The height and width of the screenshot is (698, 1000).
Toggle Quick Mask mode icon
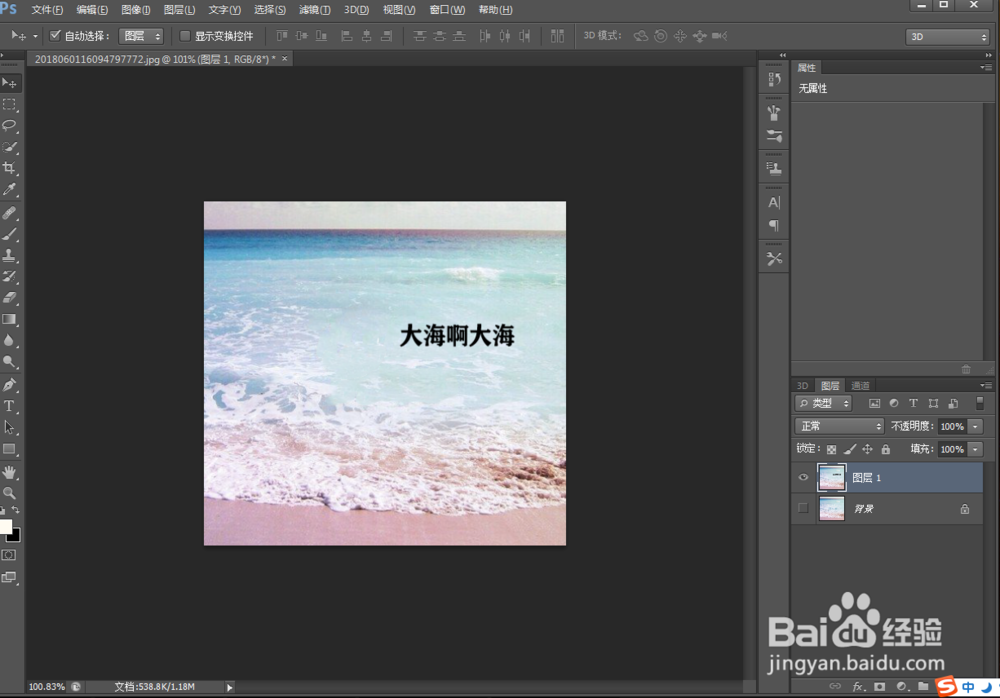point(9,555)
